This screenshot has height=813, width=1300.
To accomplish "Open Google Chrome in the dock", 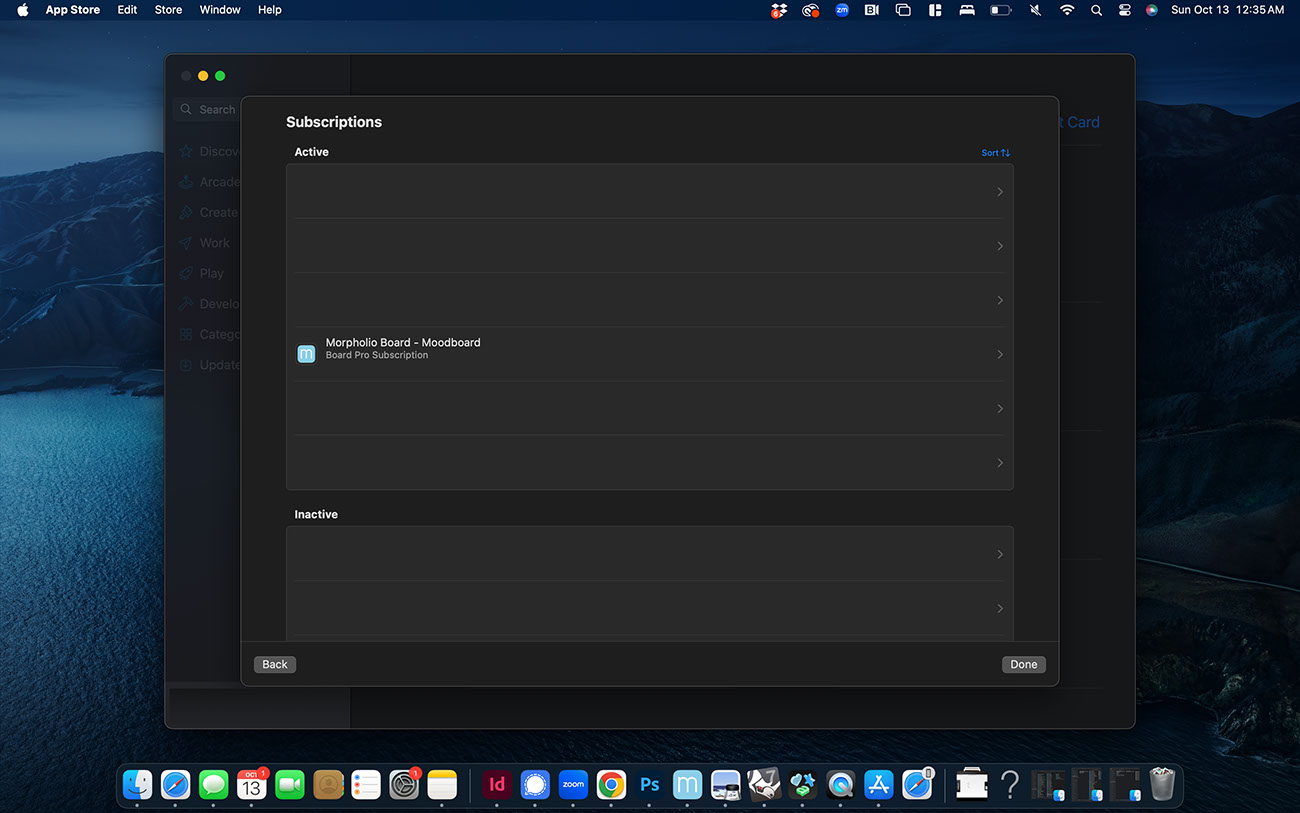I will [611, 785].
